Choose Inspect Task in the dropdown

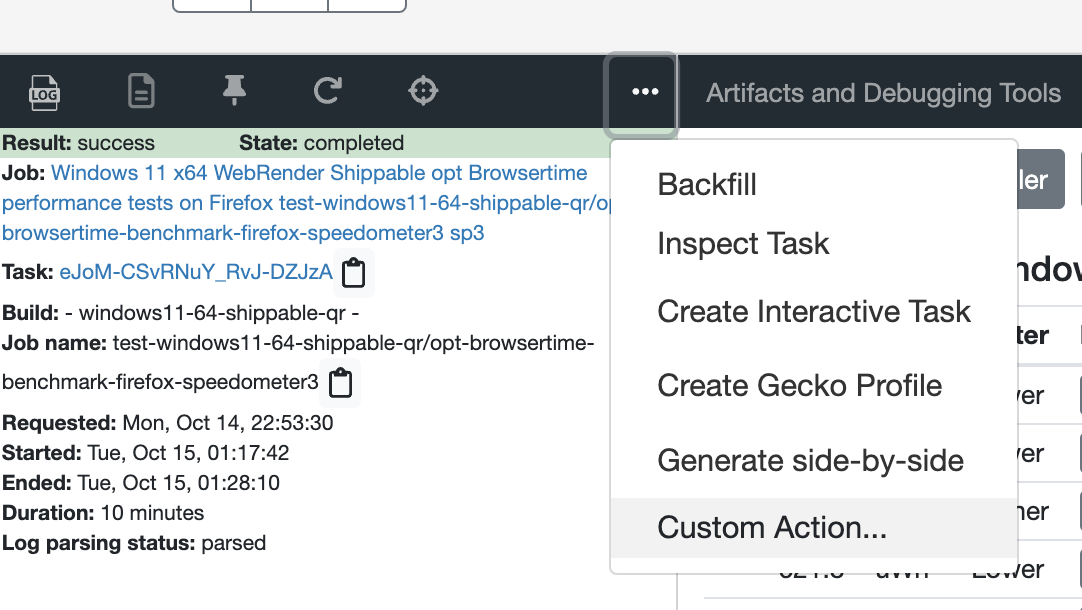point(743,244)
